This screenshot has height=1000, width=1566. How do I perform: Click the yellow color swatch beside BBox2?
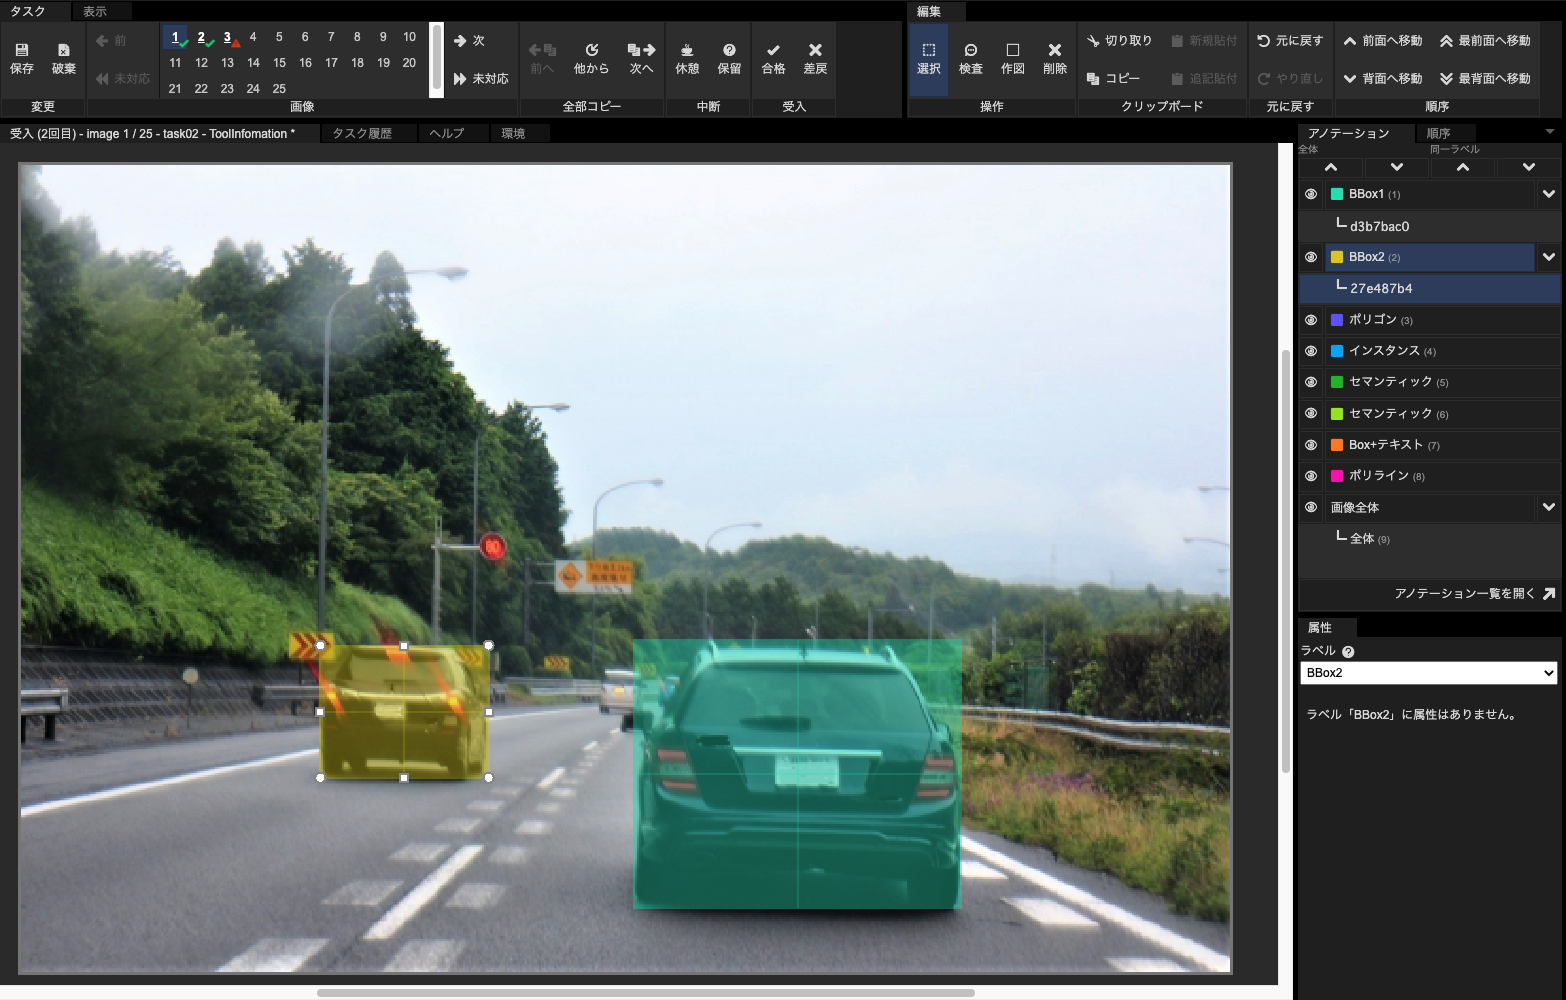(x=1338, y=257)
